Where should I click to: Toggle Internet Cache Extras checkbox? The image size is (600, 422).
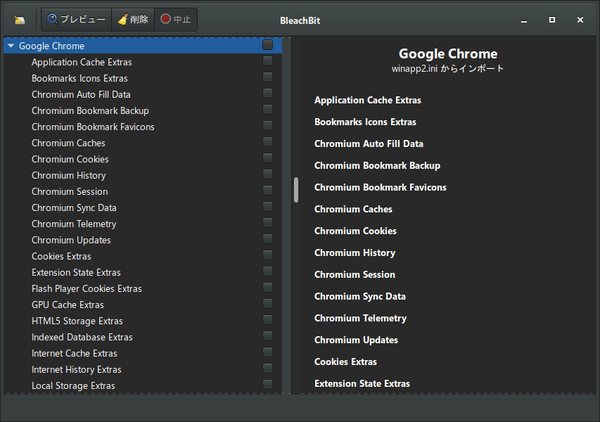point(267,352)
